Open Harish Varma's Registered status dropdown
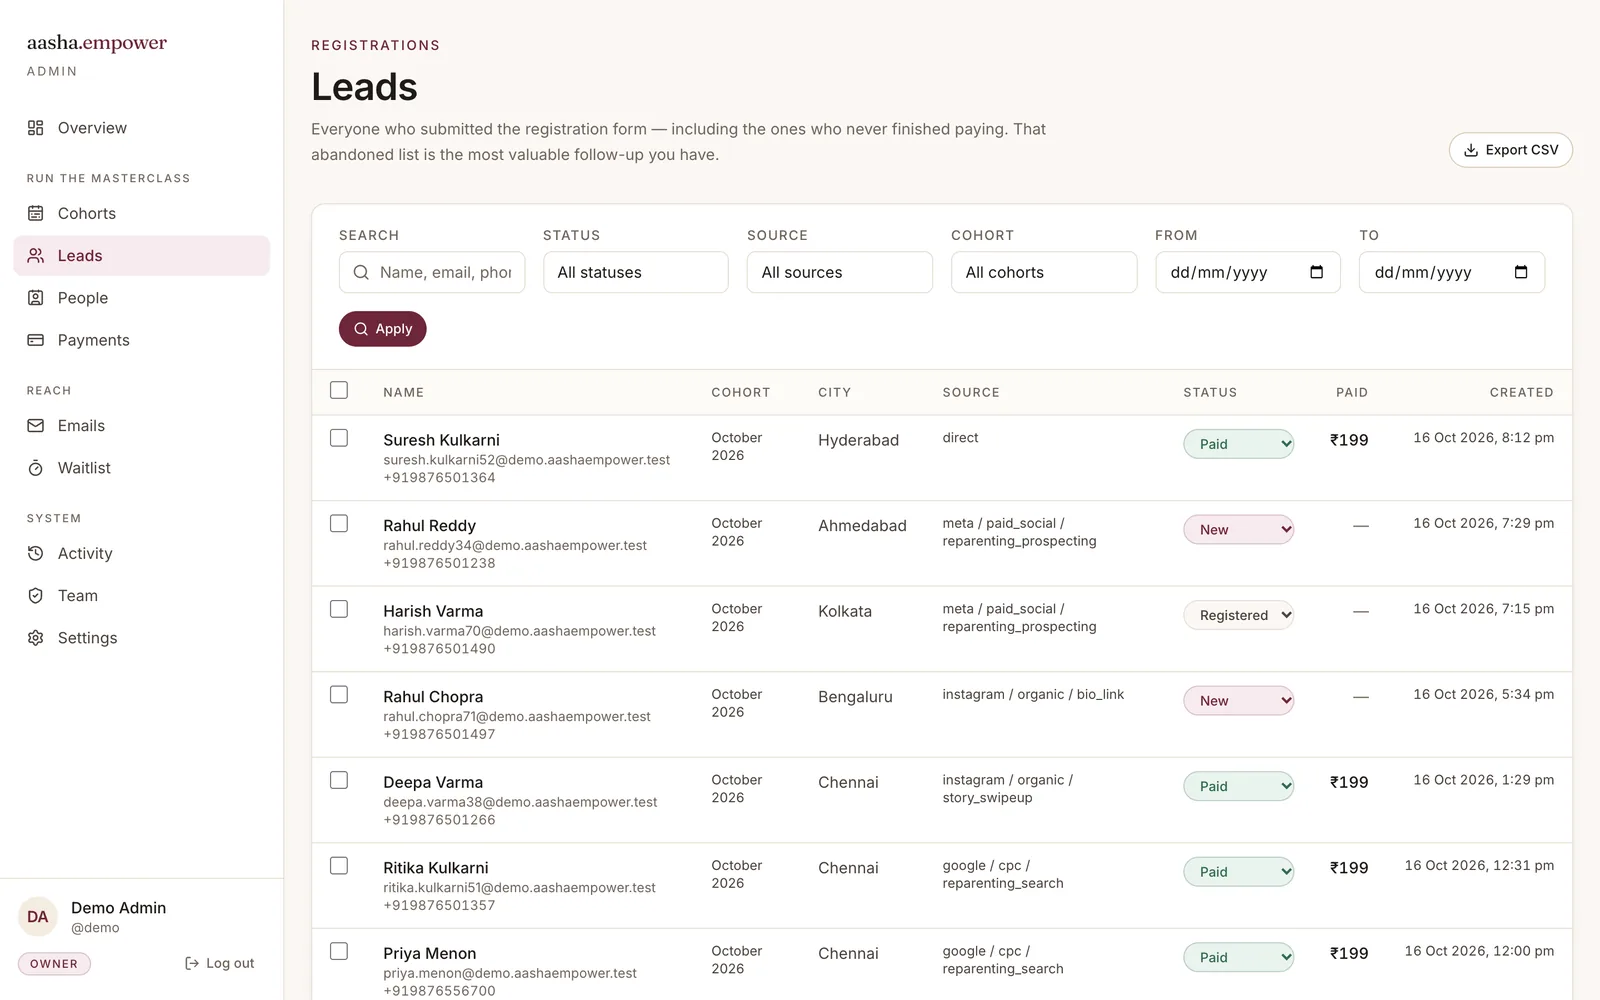This screenshot has width=1600, height=1000. (1238, 615)
